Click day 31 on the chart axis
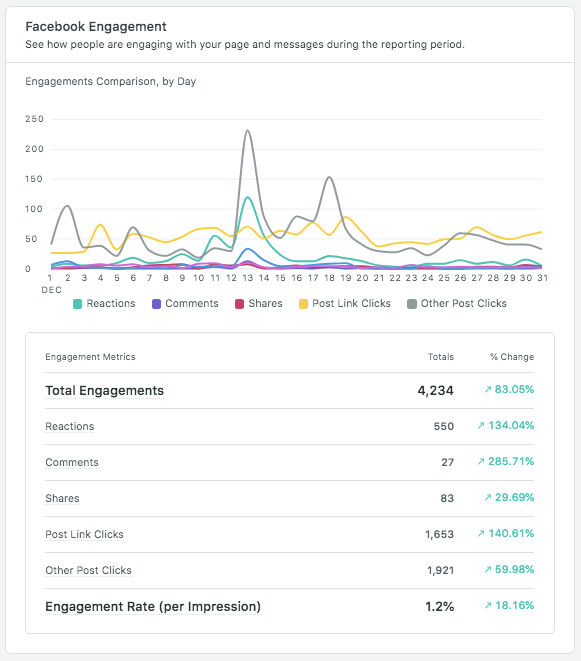The width and height of the screenshot is (581, 661). [x=542, y=278]
